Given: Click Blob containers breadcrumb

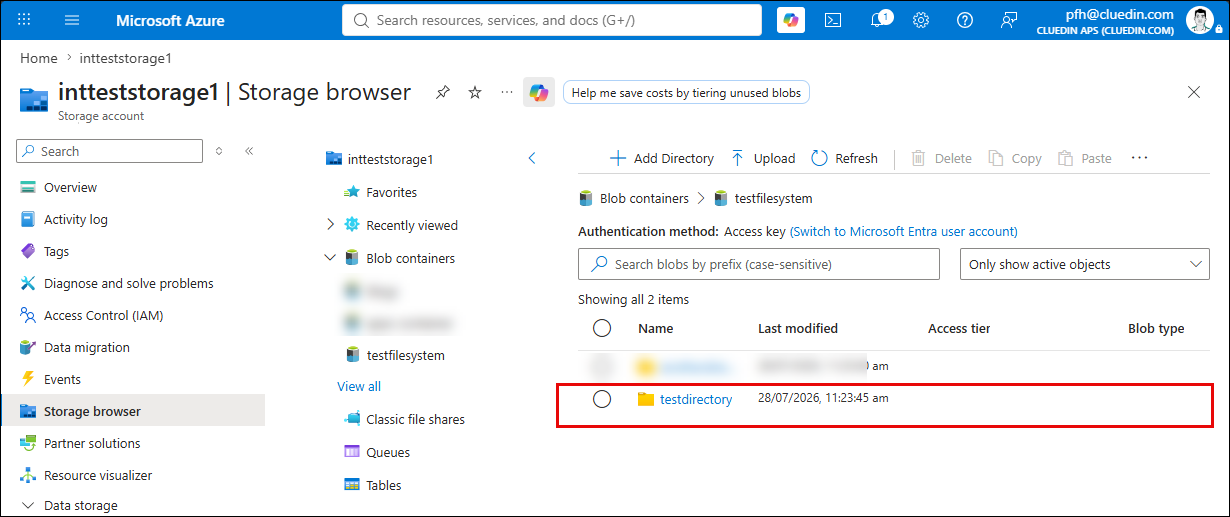Looking at the screenshot, I should point(644,198).
